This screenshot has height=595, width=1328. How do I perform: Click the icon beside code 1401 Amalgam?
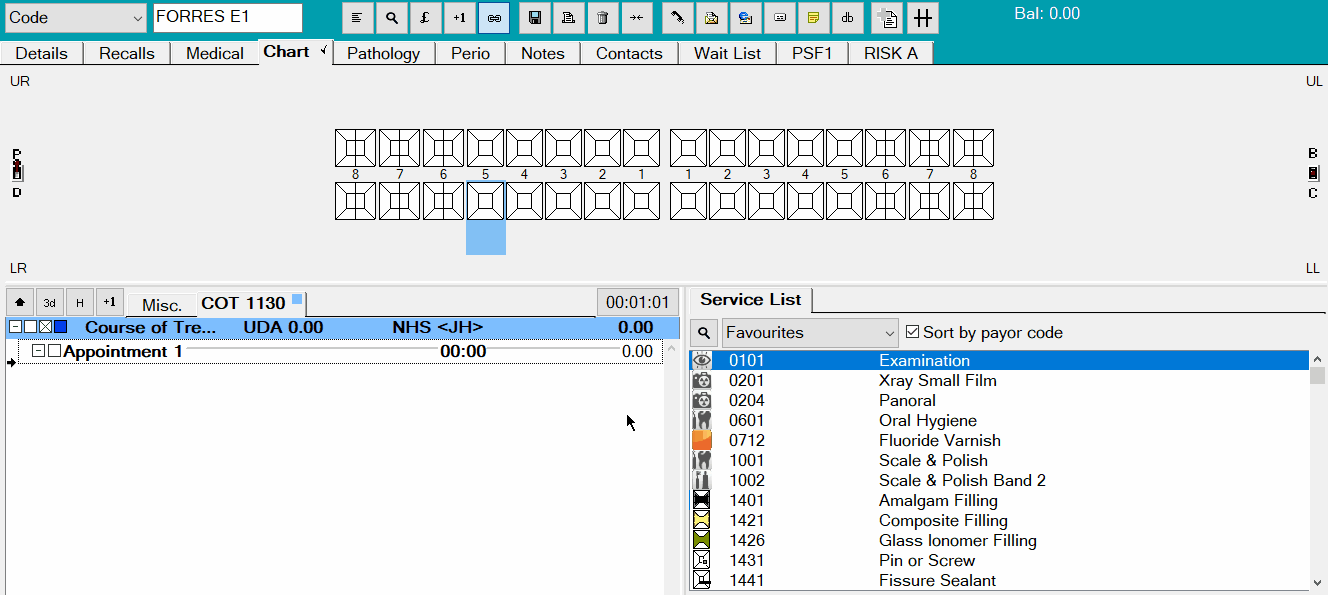coord(702,501)
